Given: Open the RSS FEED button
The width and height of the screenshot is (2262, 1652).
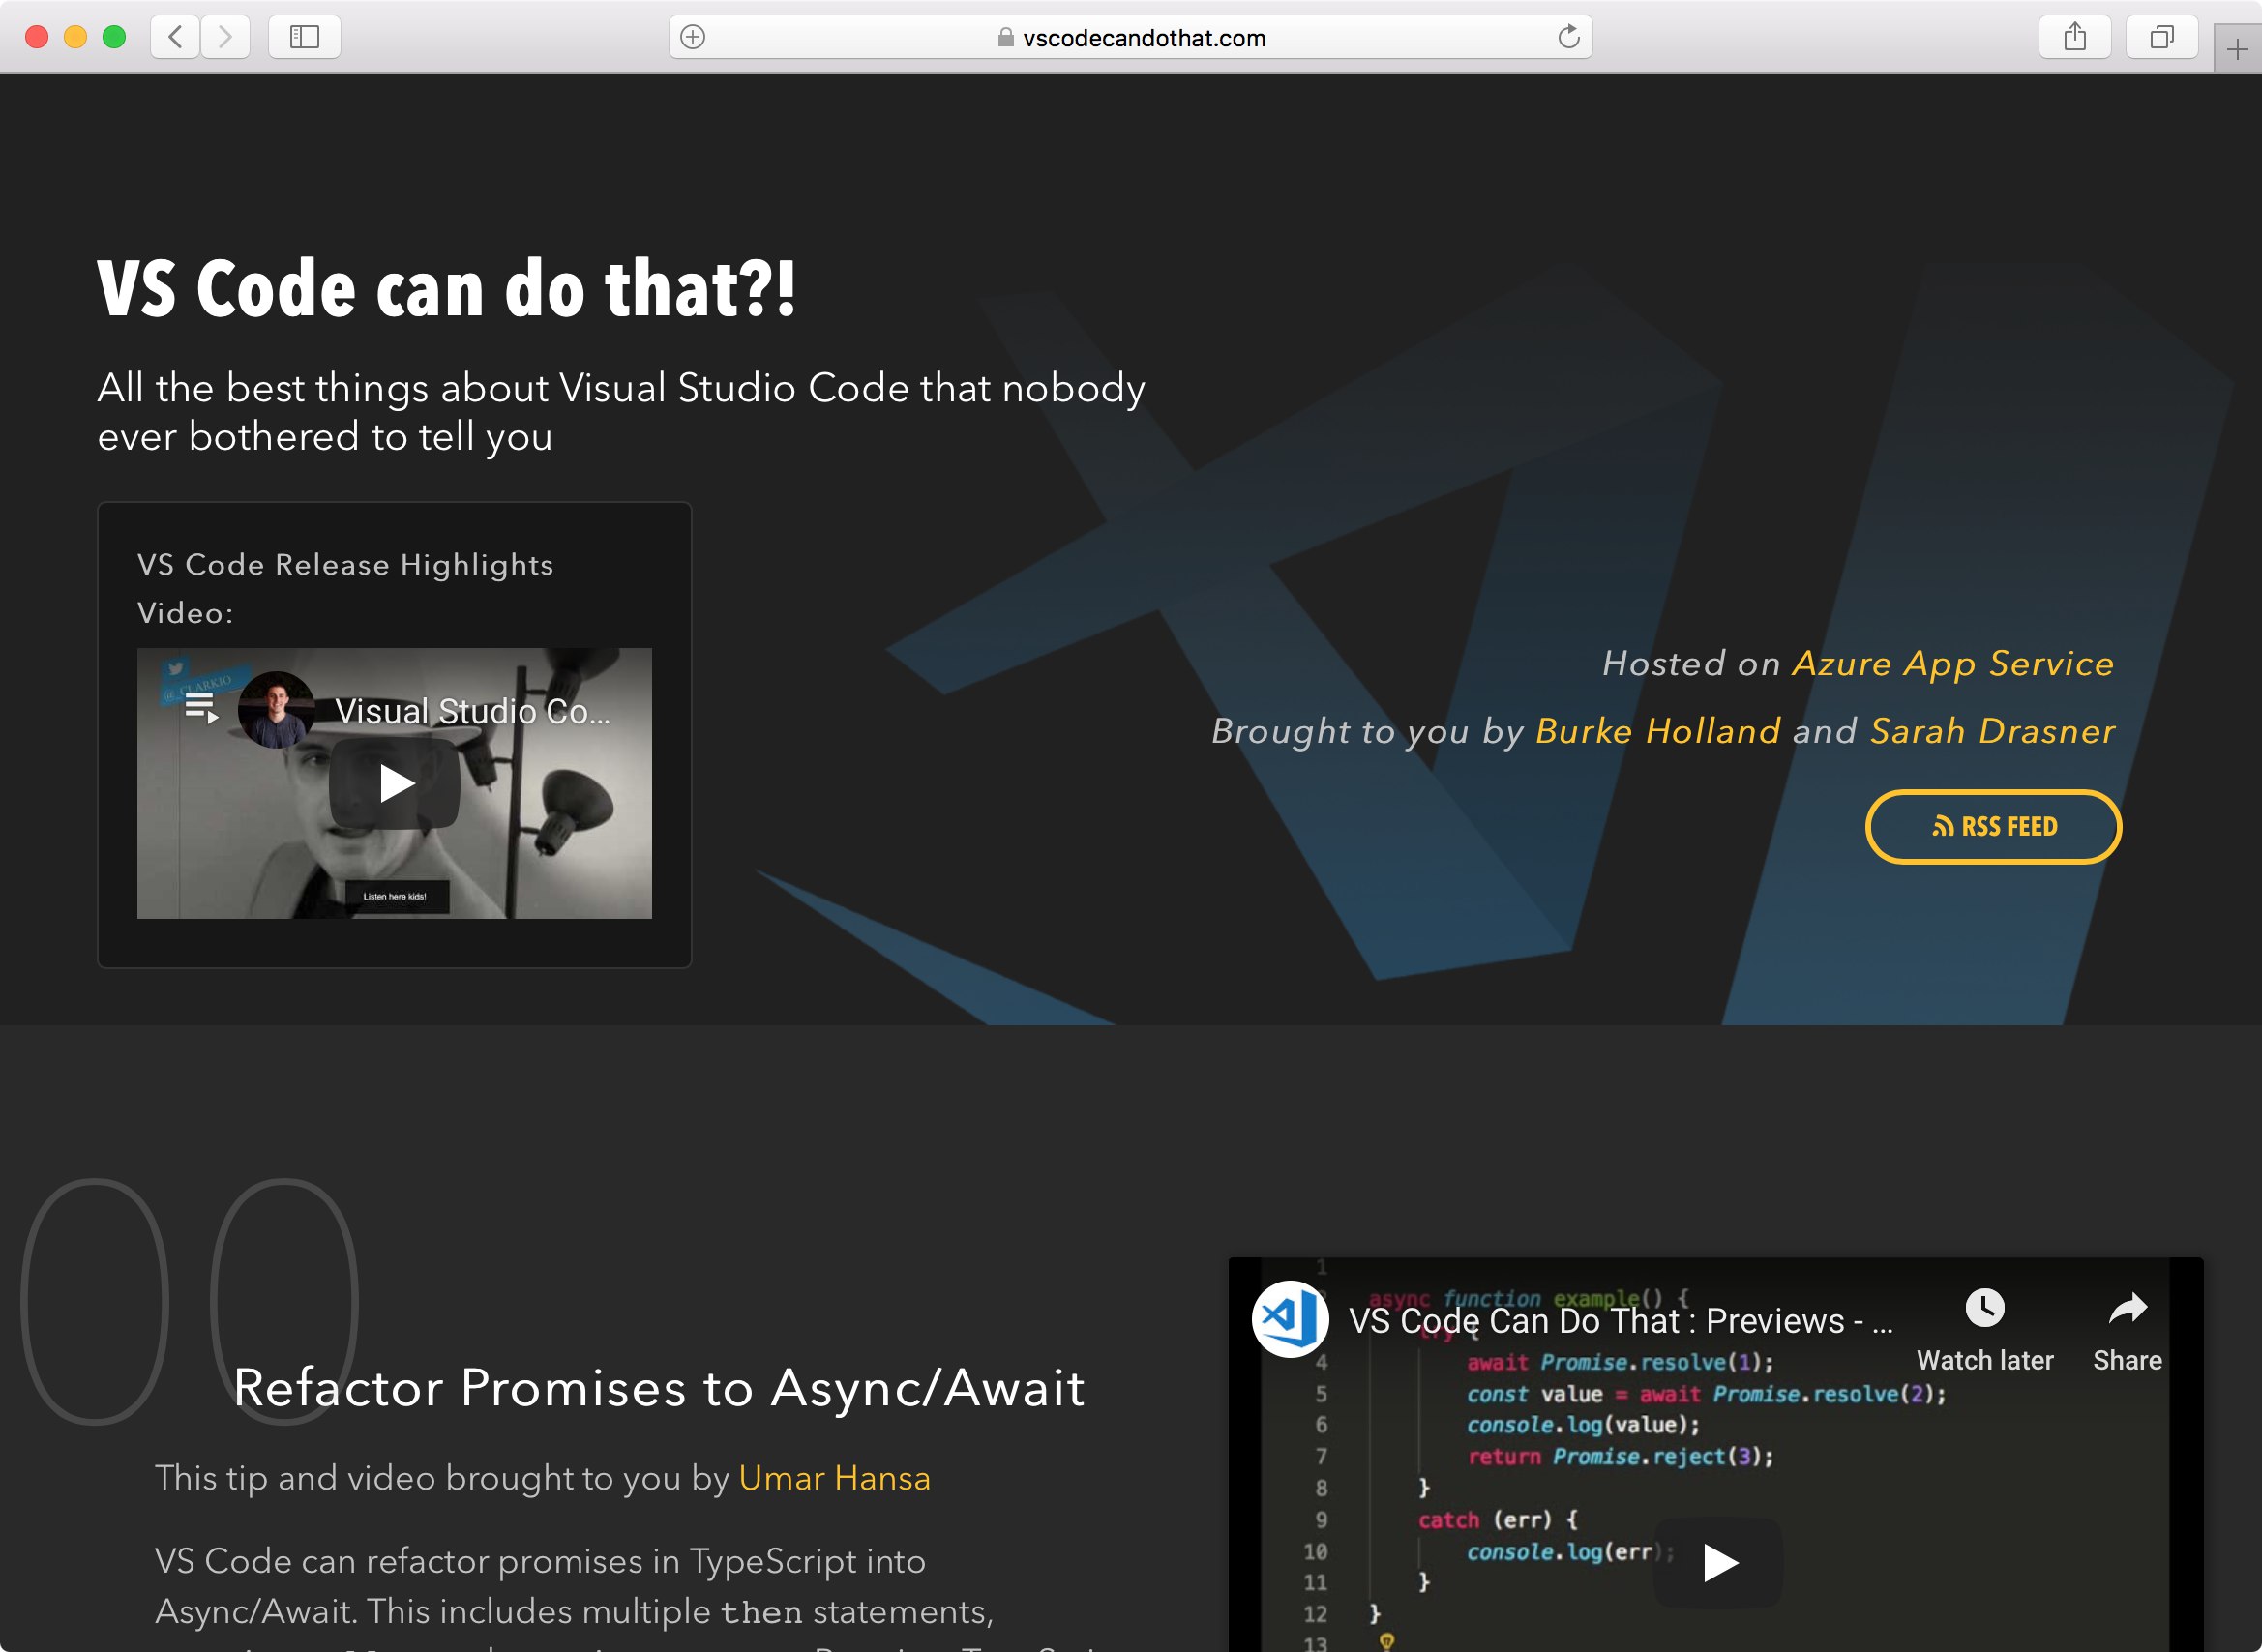Looking at the screenshot, I should 1993,826.
